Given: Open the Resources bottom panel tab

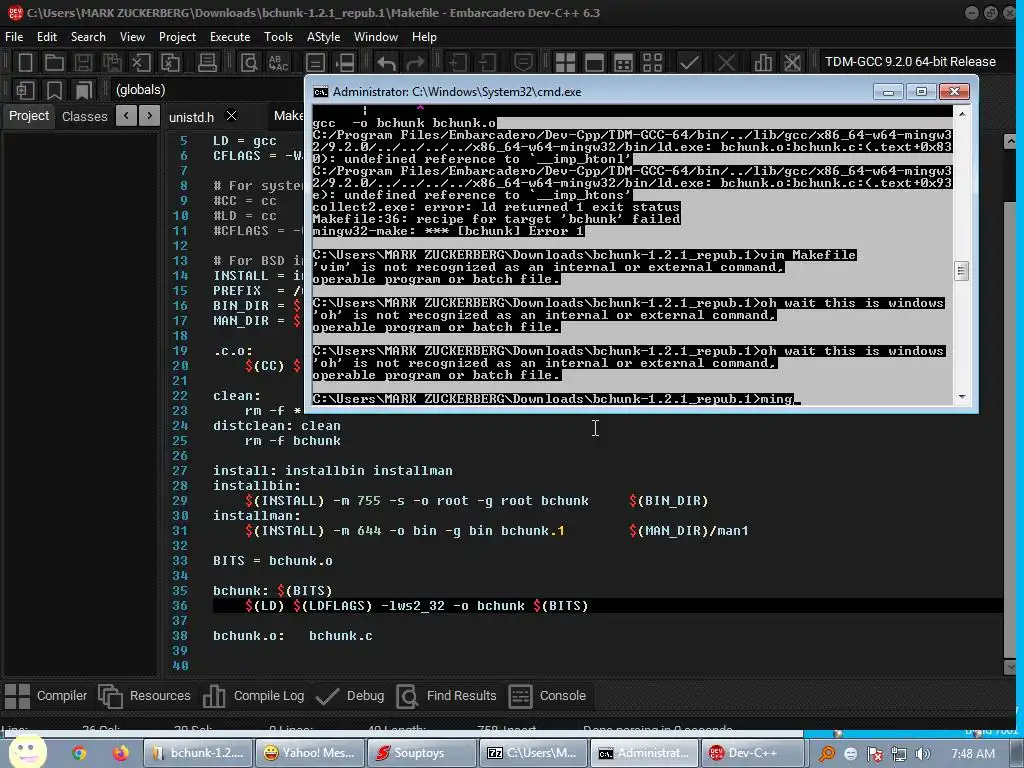Looking at the screenshot, I should coord(144,696).
